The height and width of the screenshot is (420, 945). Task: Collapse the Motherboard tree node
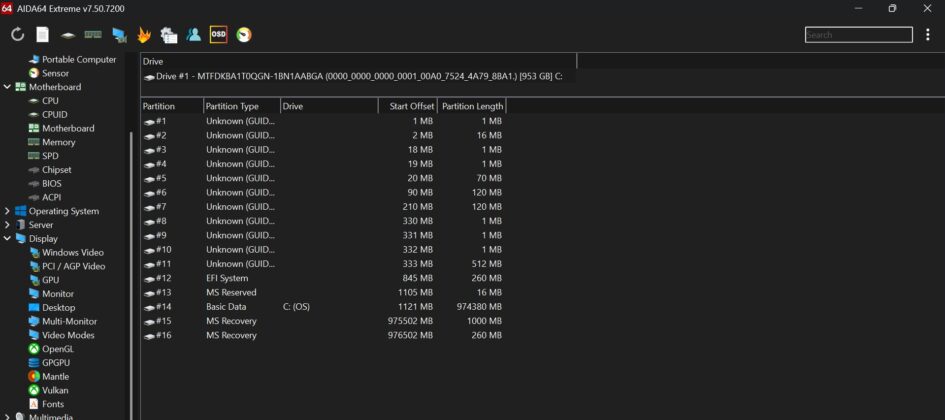tap(7, 87)
